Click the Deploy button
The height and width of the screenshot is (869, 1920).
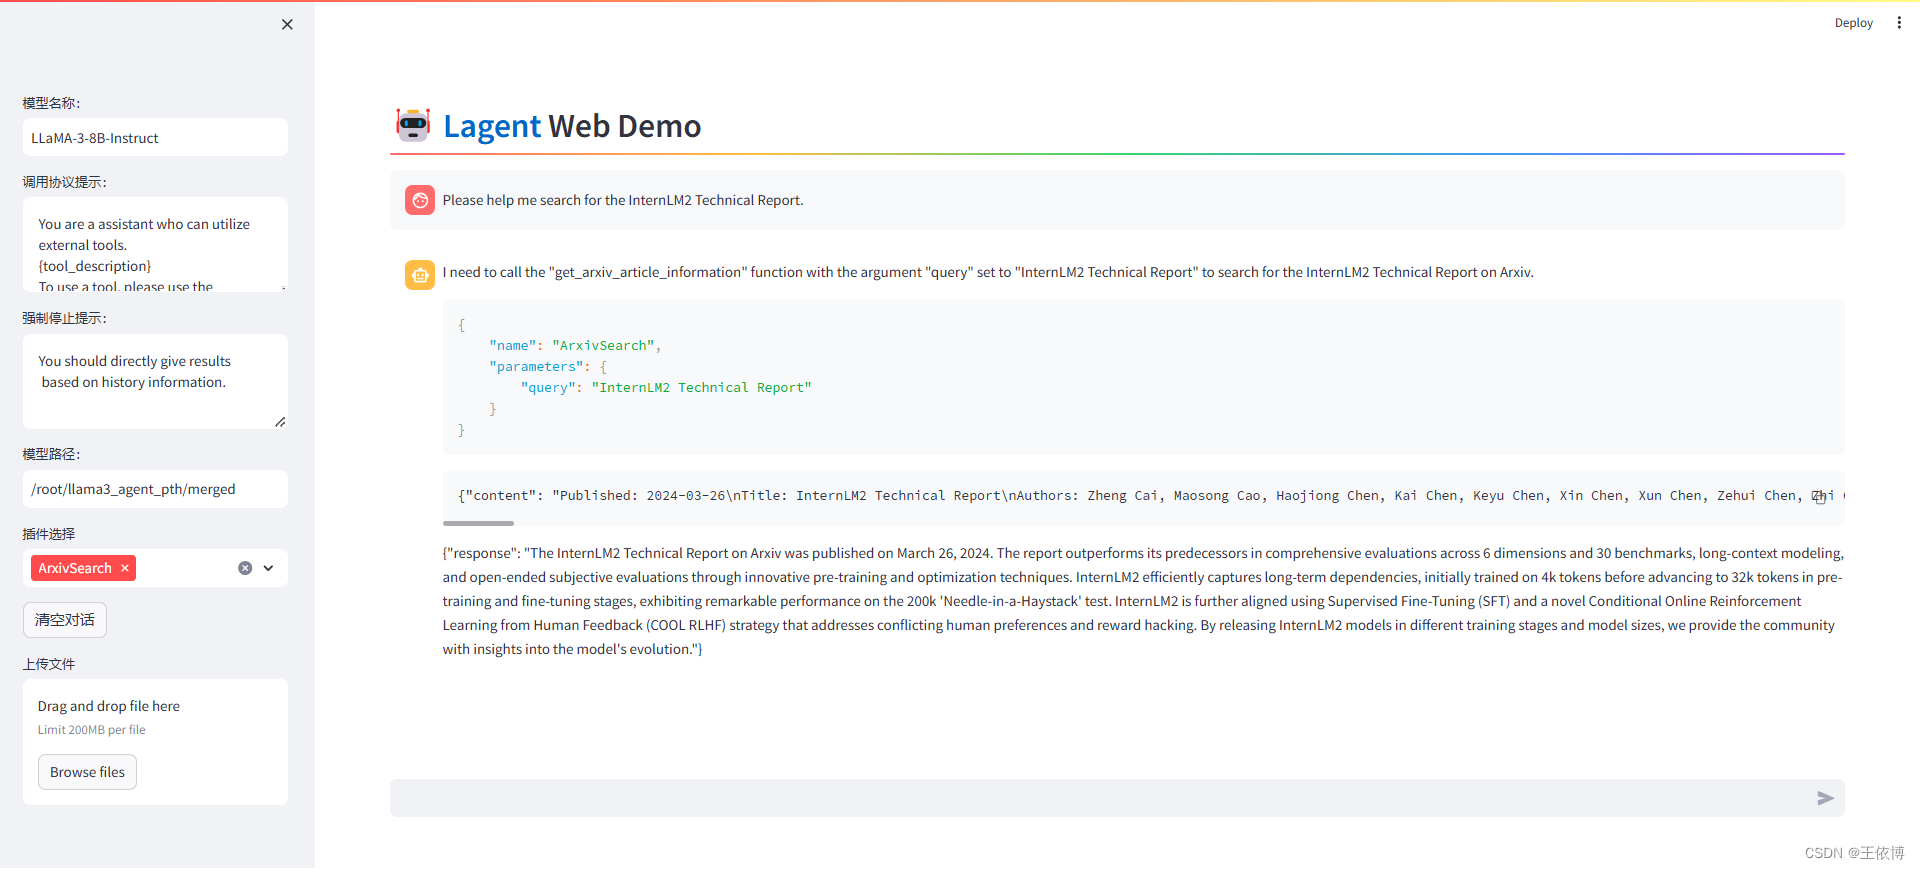click(1853, 23)
